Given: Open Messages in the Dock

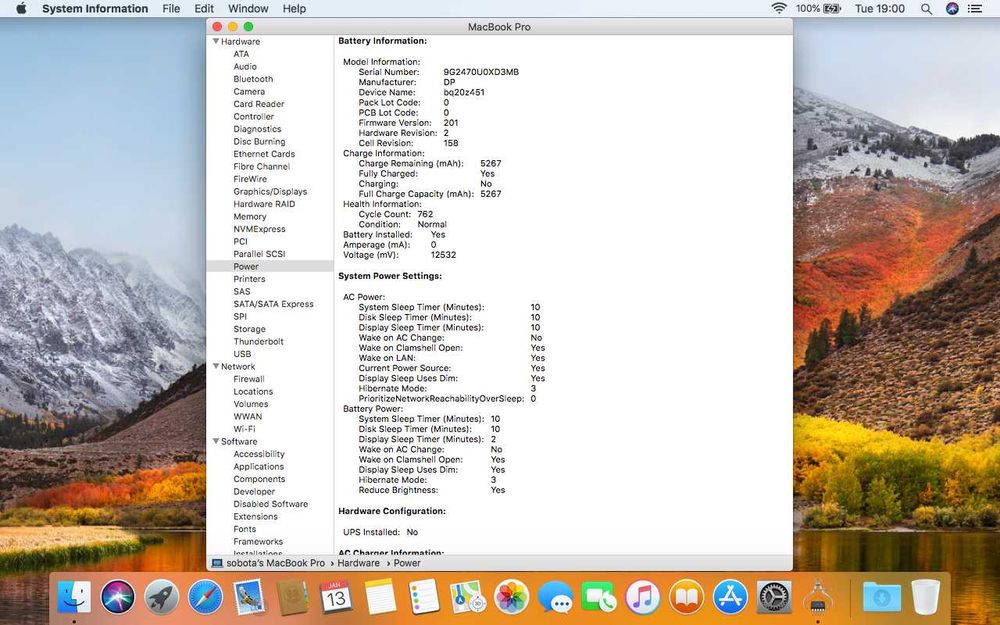Looking at the screenshot, I should click(x=555, y=598).
